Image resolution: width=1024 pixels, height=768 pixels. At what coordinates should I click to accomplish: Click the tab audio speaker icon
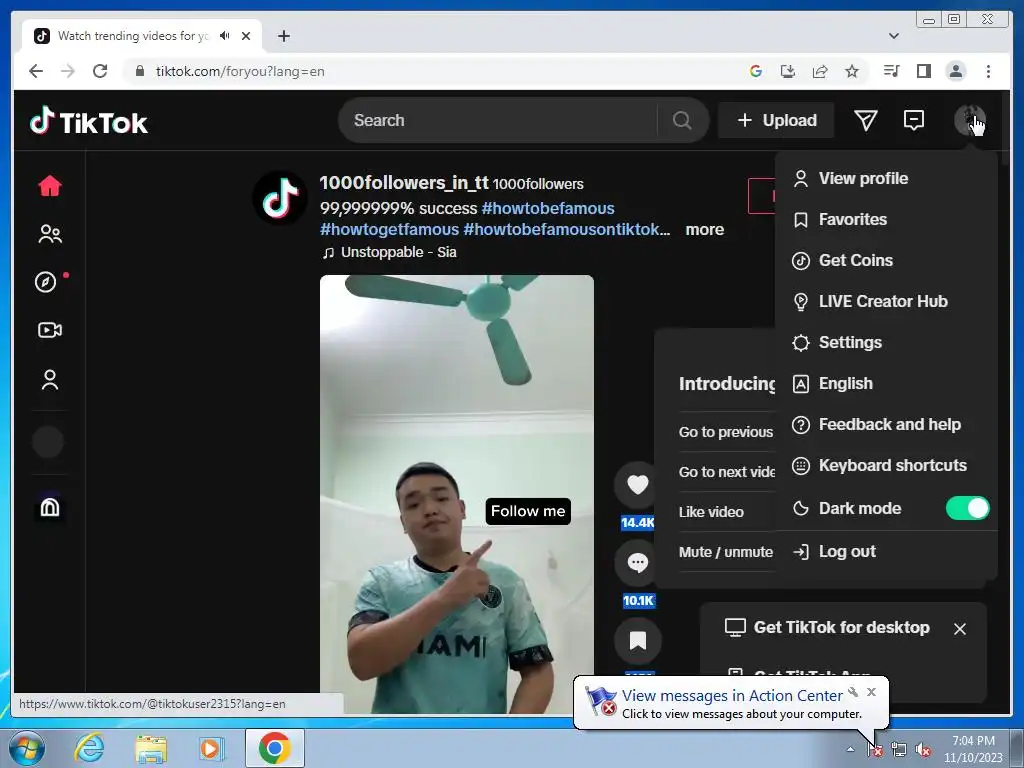click(x=225, y=36)
